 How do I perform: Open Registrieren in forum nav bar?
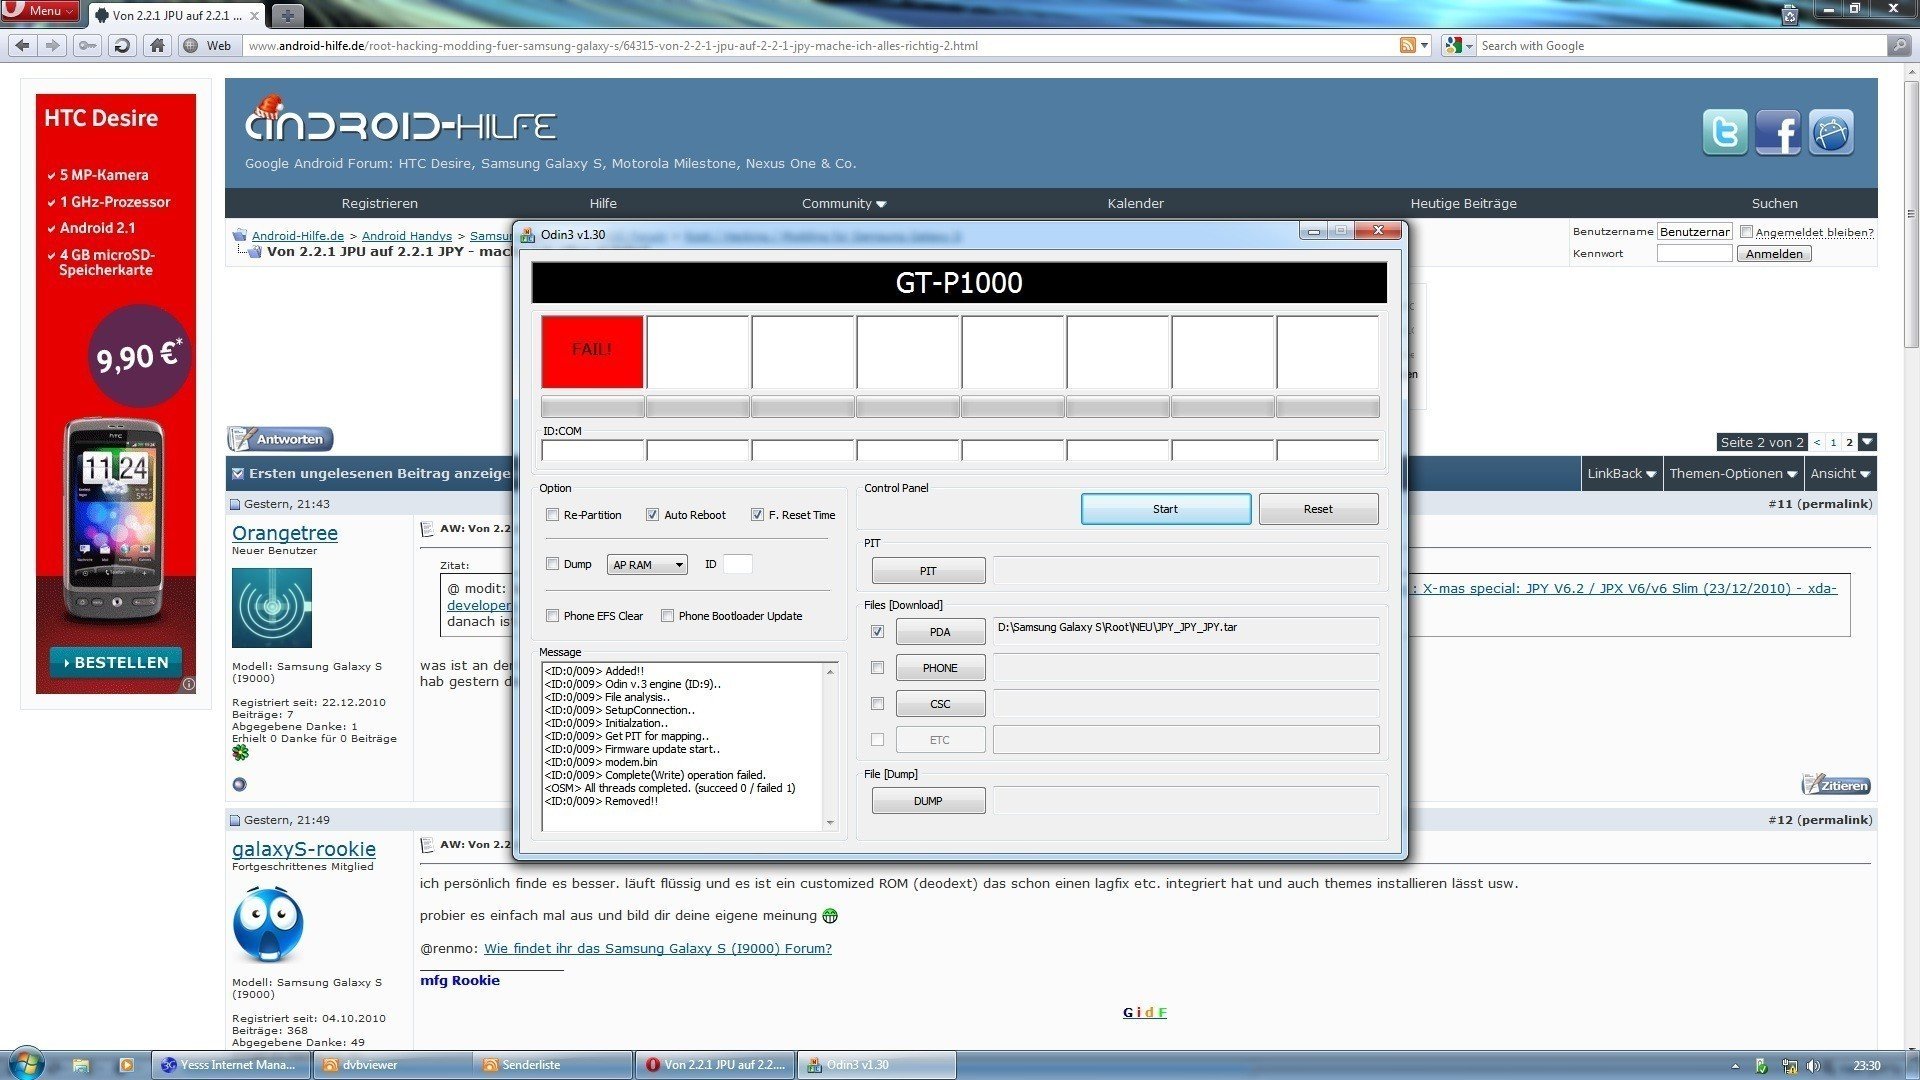click(379, 203)
